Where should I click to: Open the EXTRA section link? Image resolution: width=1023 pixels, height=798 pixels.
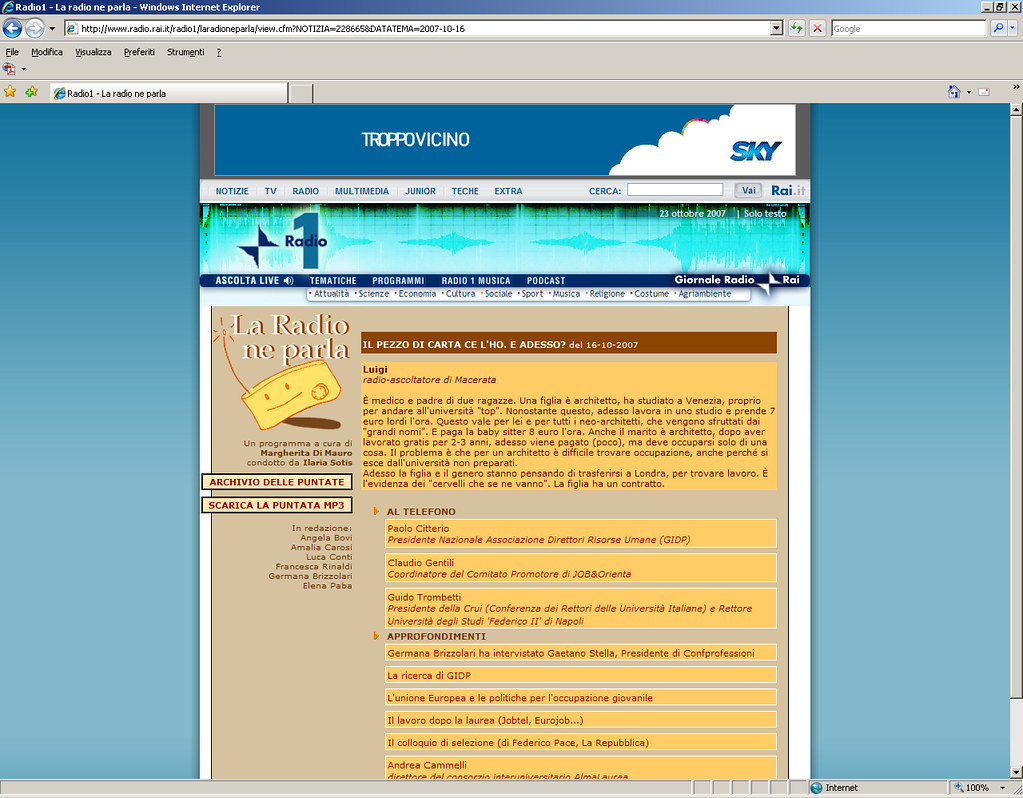click(x=508, y=191)
